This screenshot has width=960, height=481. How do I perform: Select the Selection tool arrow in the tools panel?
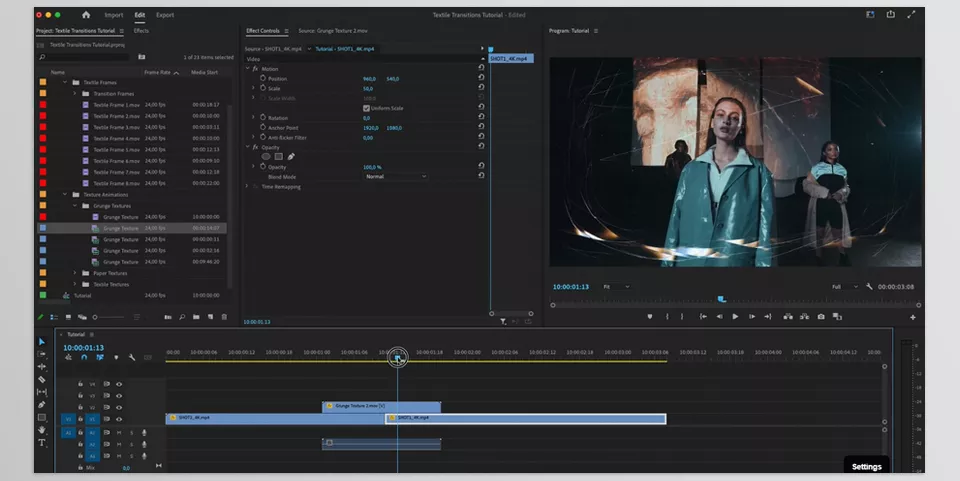[42, 341]
